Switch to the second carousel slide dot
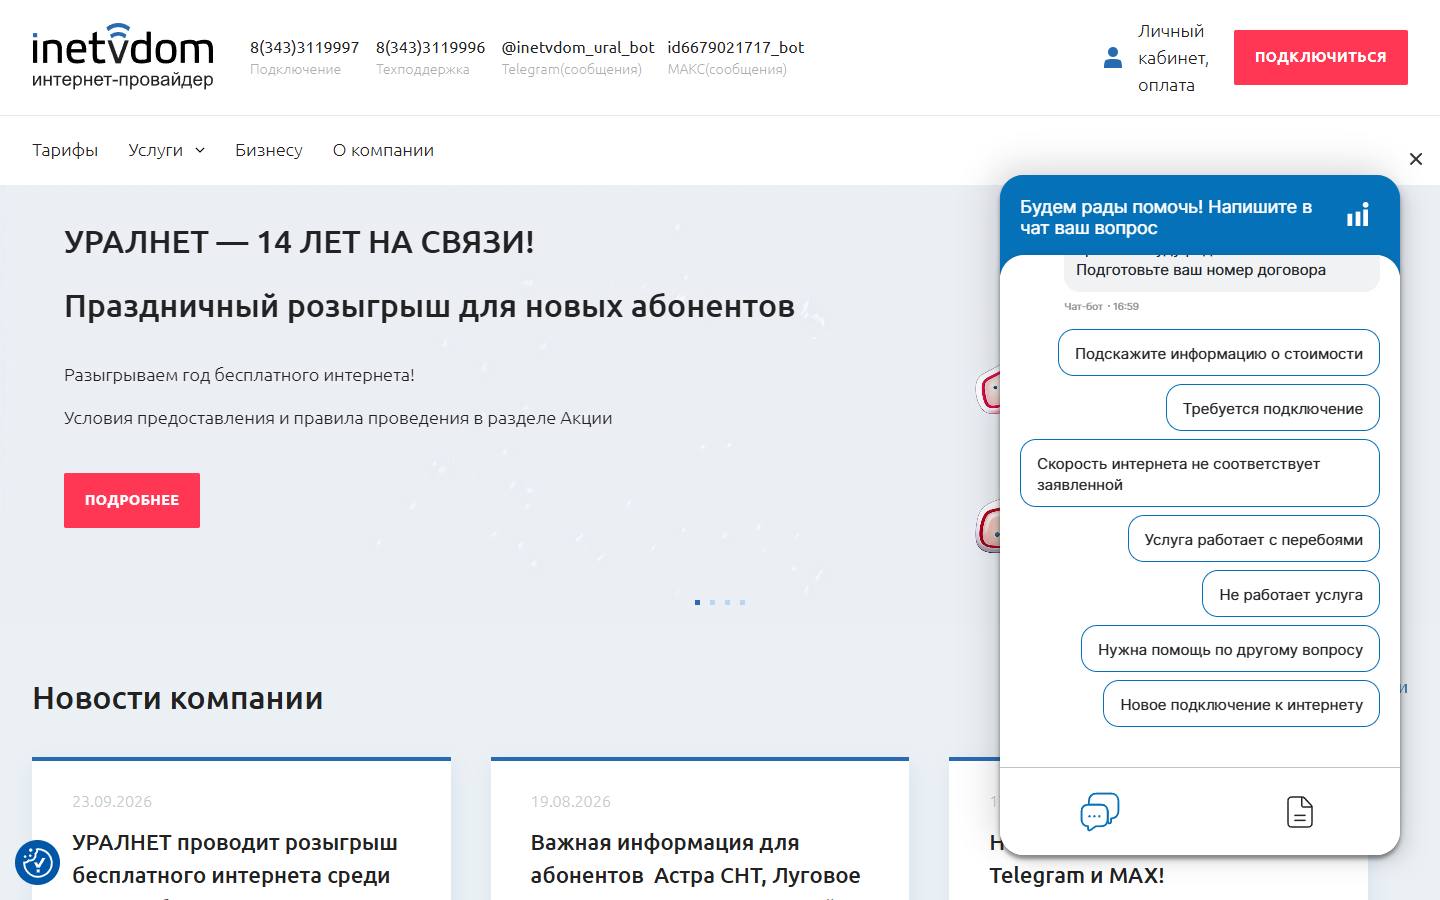The width and height of the screenshot is (1440, 900). pos(712,602)
